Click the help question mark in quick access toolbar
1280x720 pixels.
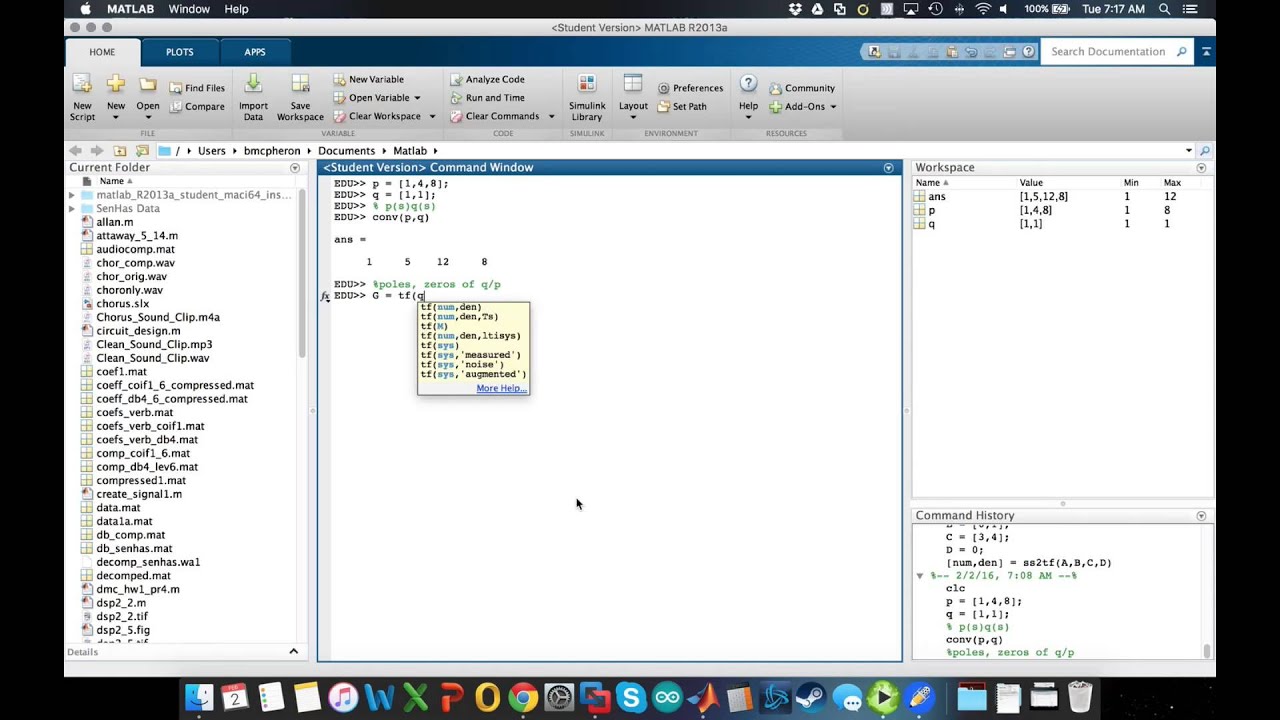(1027, 52)
